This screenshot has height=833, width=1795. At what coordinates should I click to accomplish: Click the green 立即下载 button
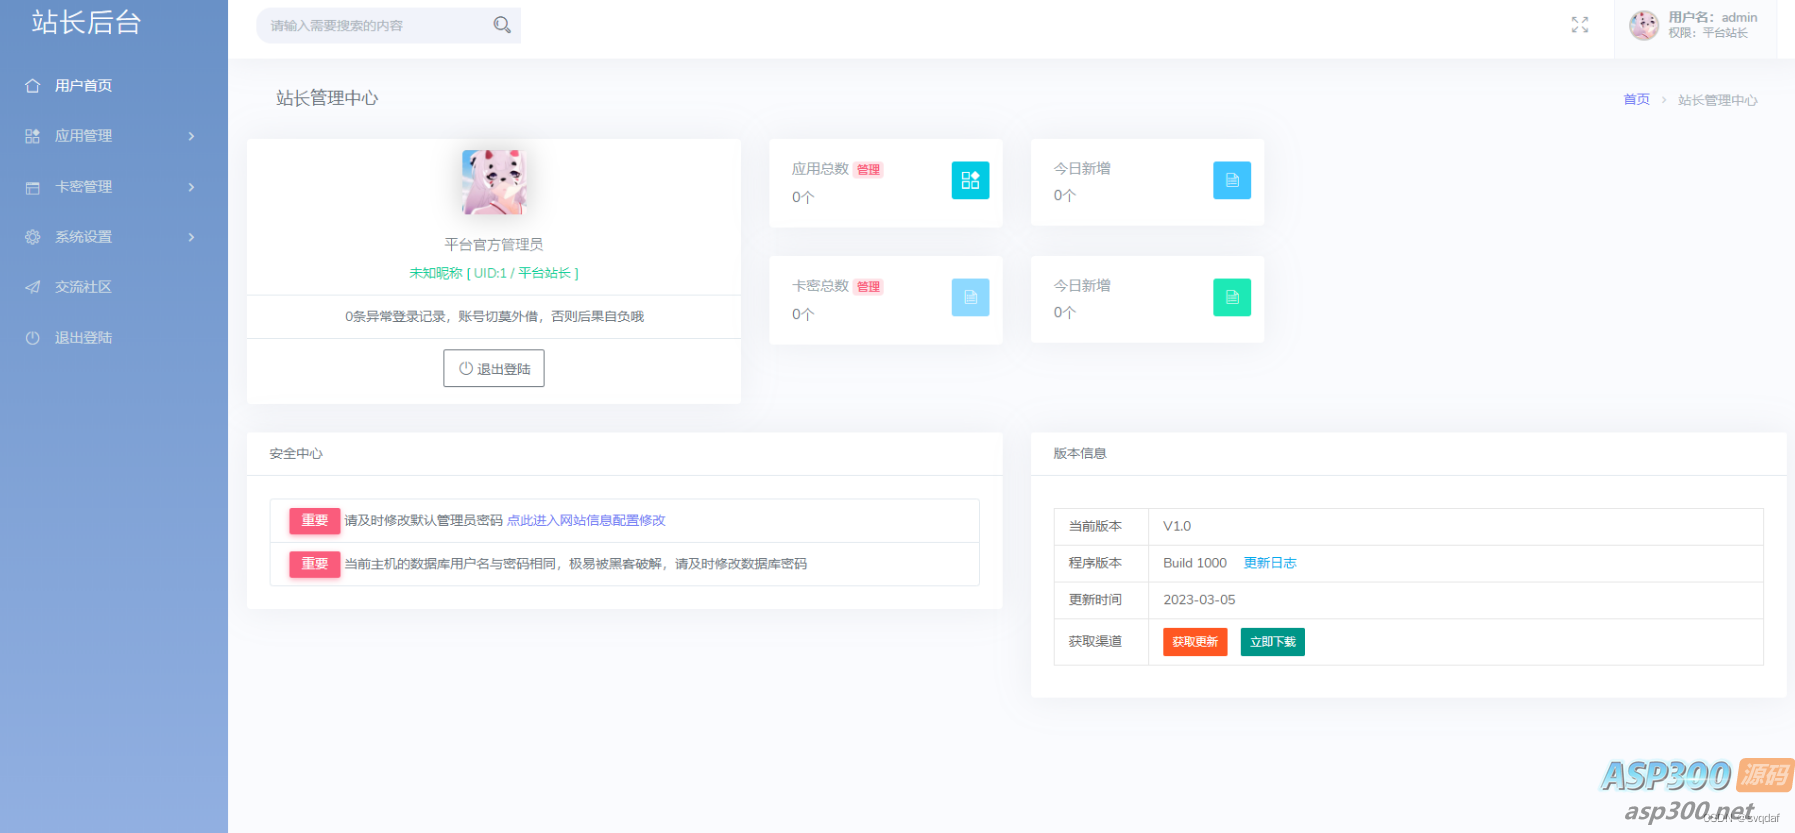tap(1273, 642)
